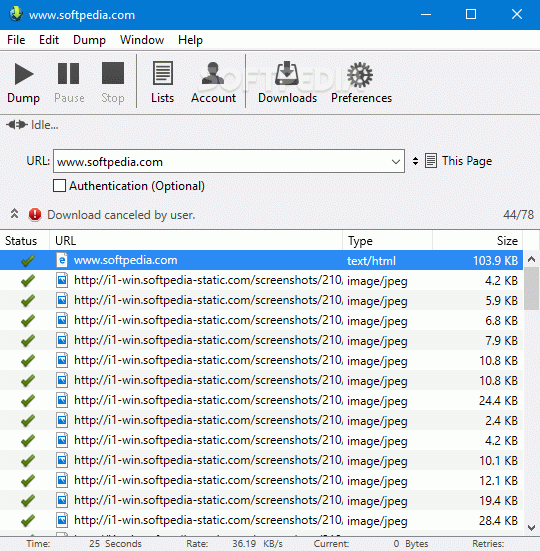Click the 36.19 KB/s rate value
The height and width of the screenshot is (551, 540).
click(x=257, y=544)
